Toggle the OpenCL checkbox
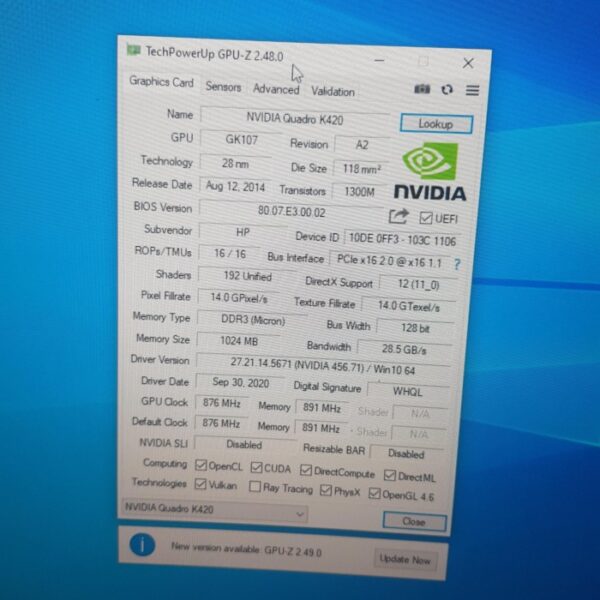This screenshot has height=600, width=600. tap(201, 465)
